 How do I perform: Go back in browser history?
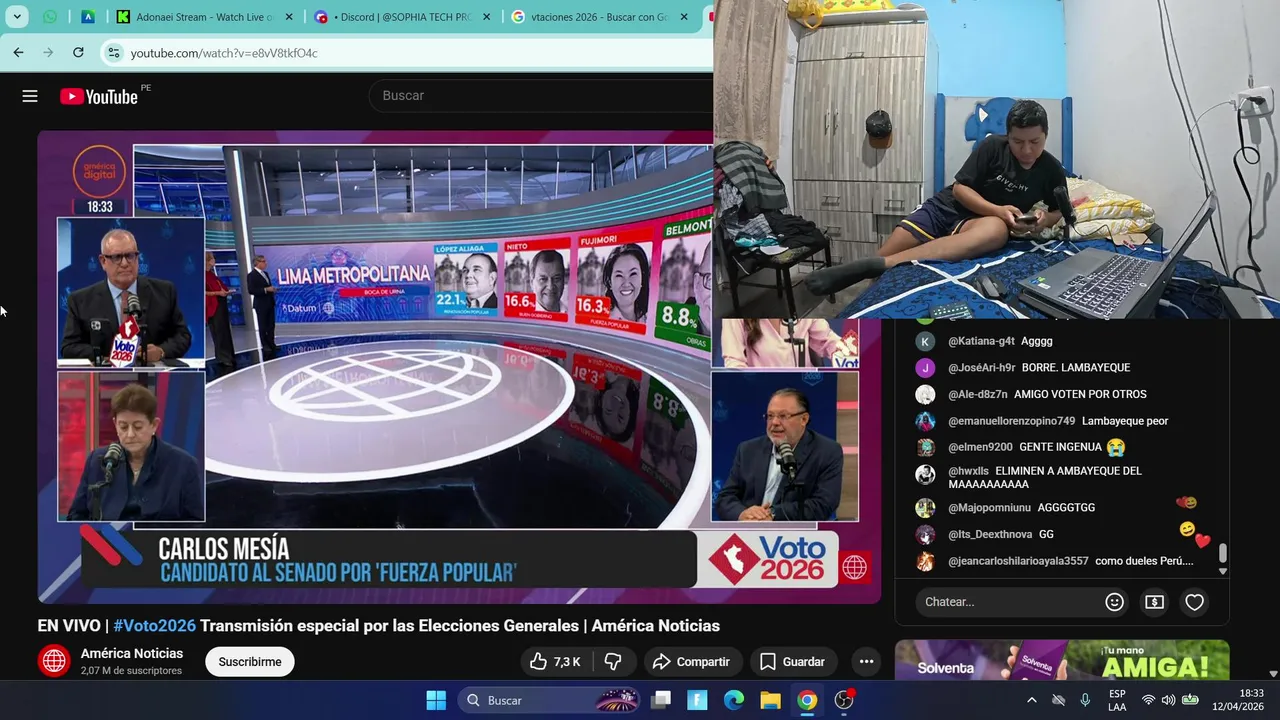coord(18,52)
